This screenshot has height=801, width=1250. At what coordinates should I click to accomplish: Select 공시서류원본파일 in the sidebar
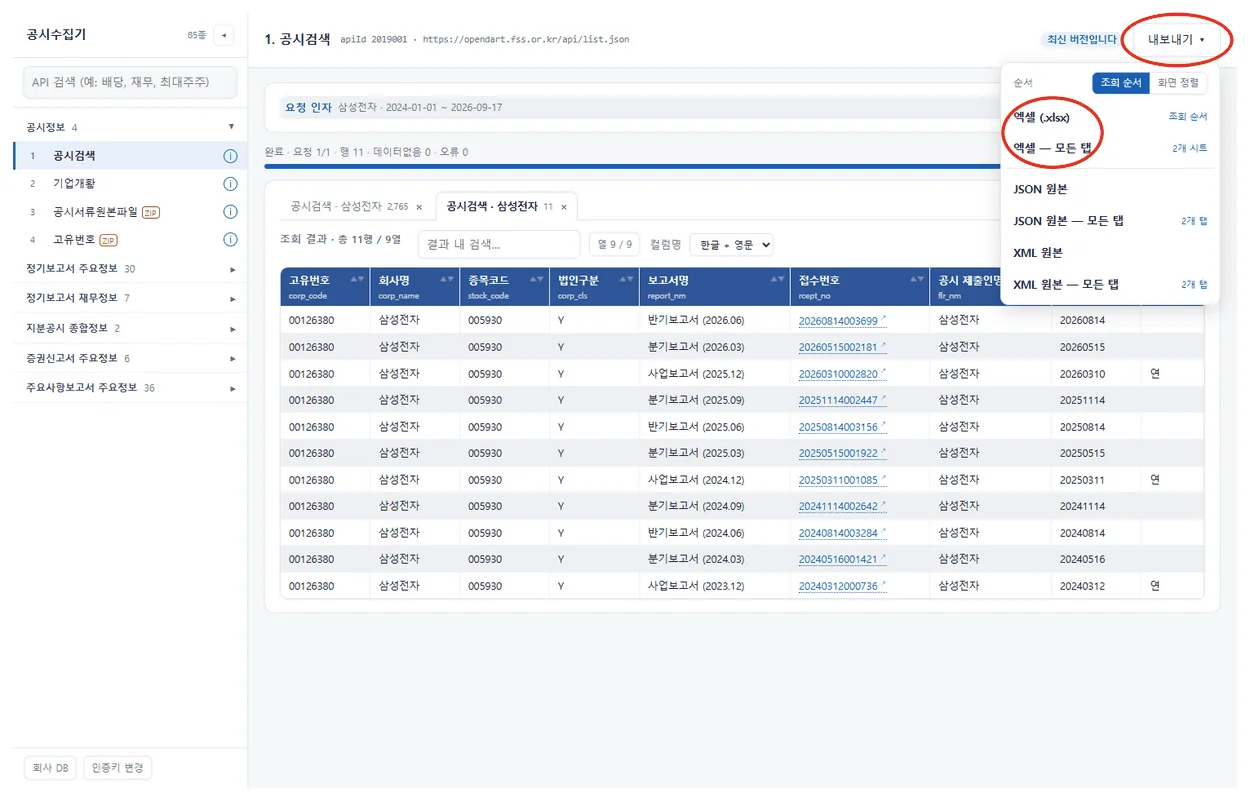95,212
